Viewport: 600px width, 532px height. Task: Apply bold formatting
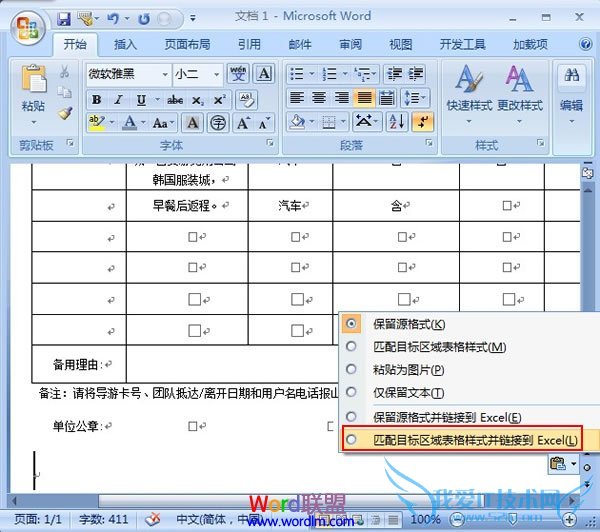pos(96,100)
